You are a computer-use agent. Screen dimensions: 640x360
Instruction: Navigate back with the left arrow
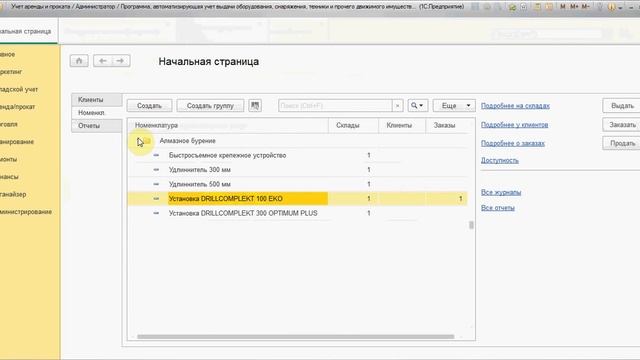[x=102, y=61]
